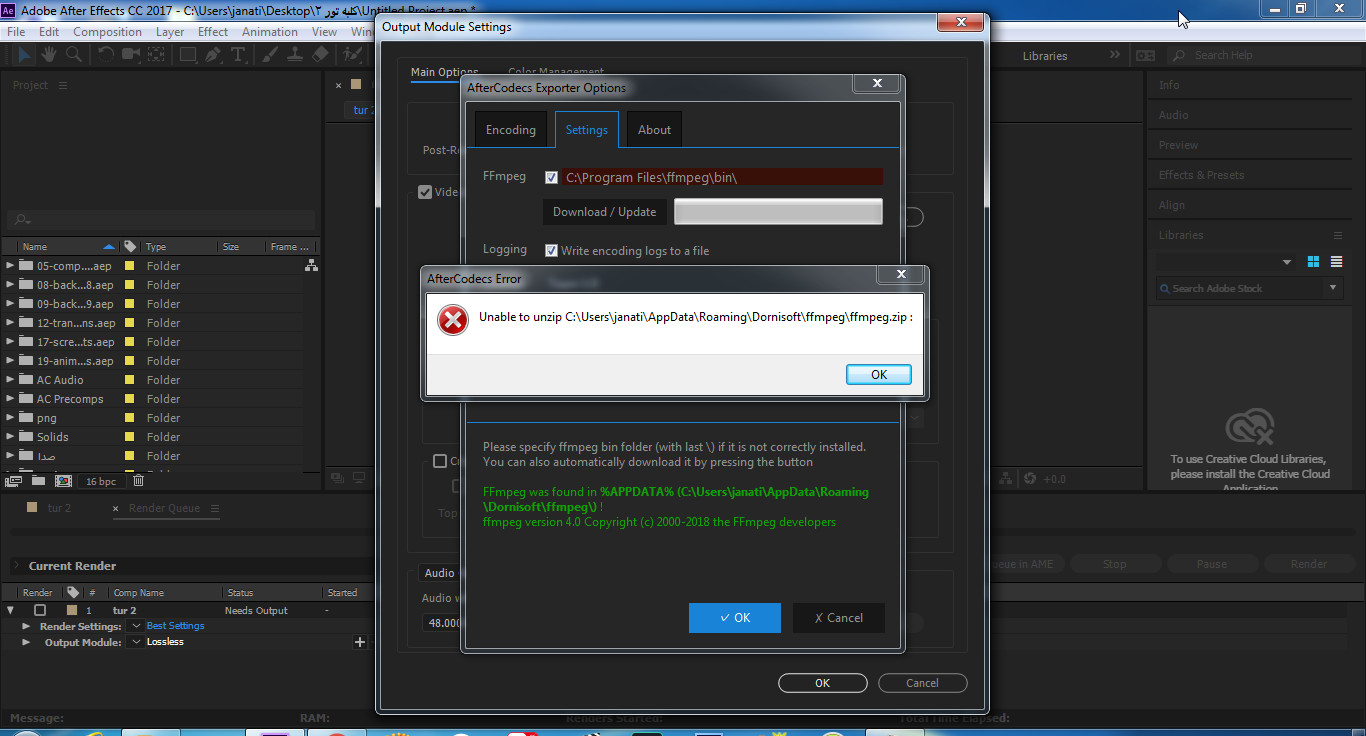Toggle Write encoding logs to a file
1366x736 pixels.
pos(551,250)
